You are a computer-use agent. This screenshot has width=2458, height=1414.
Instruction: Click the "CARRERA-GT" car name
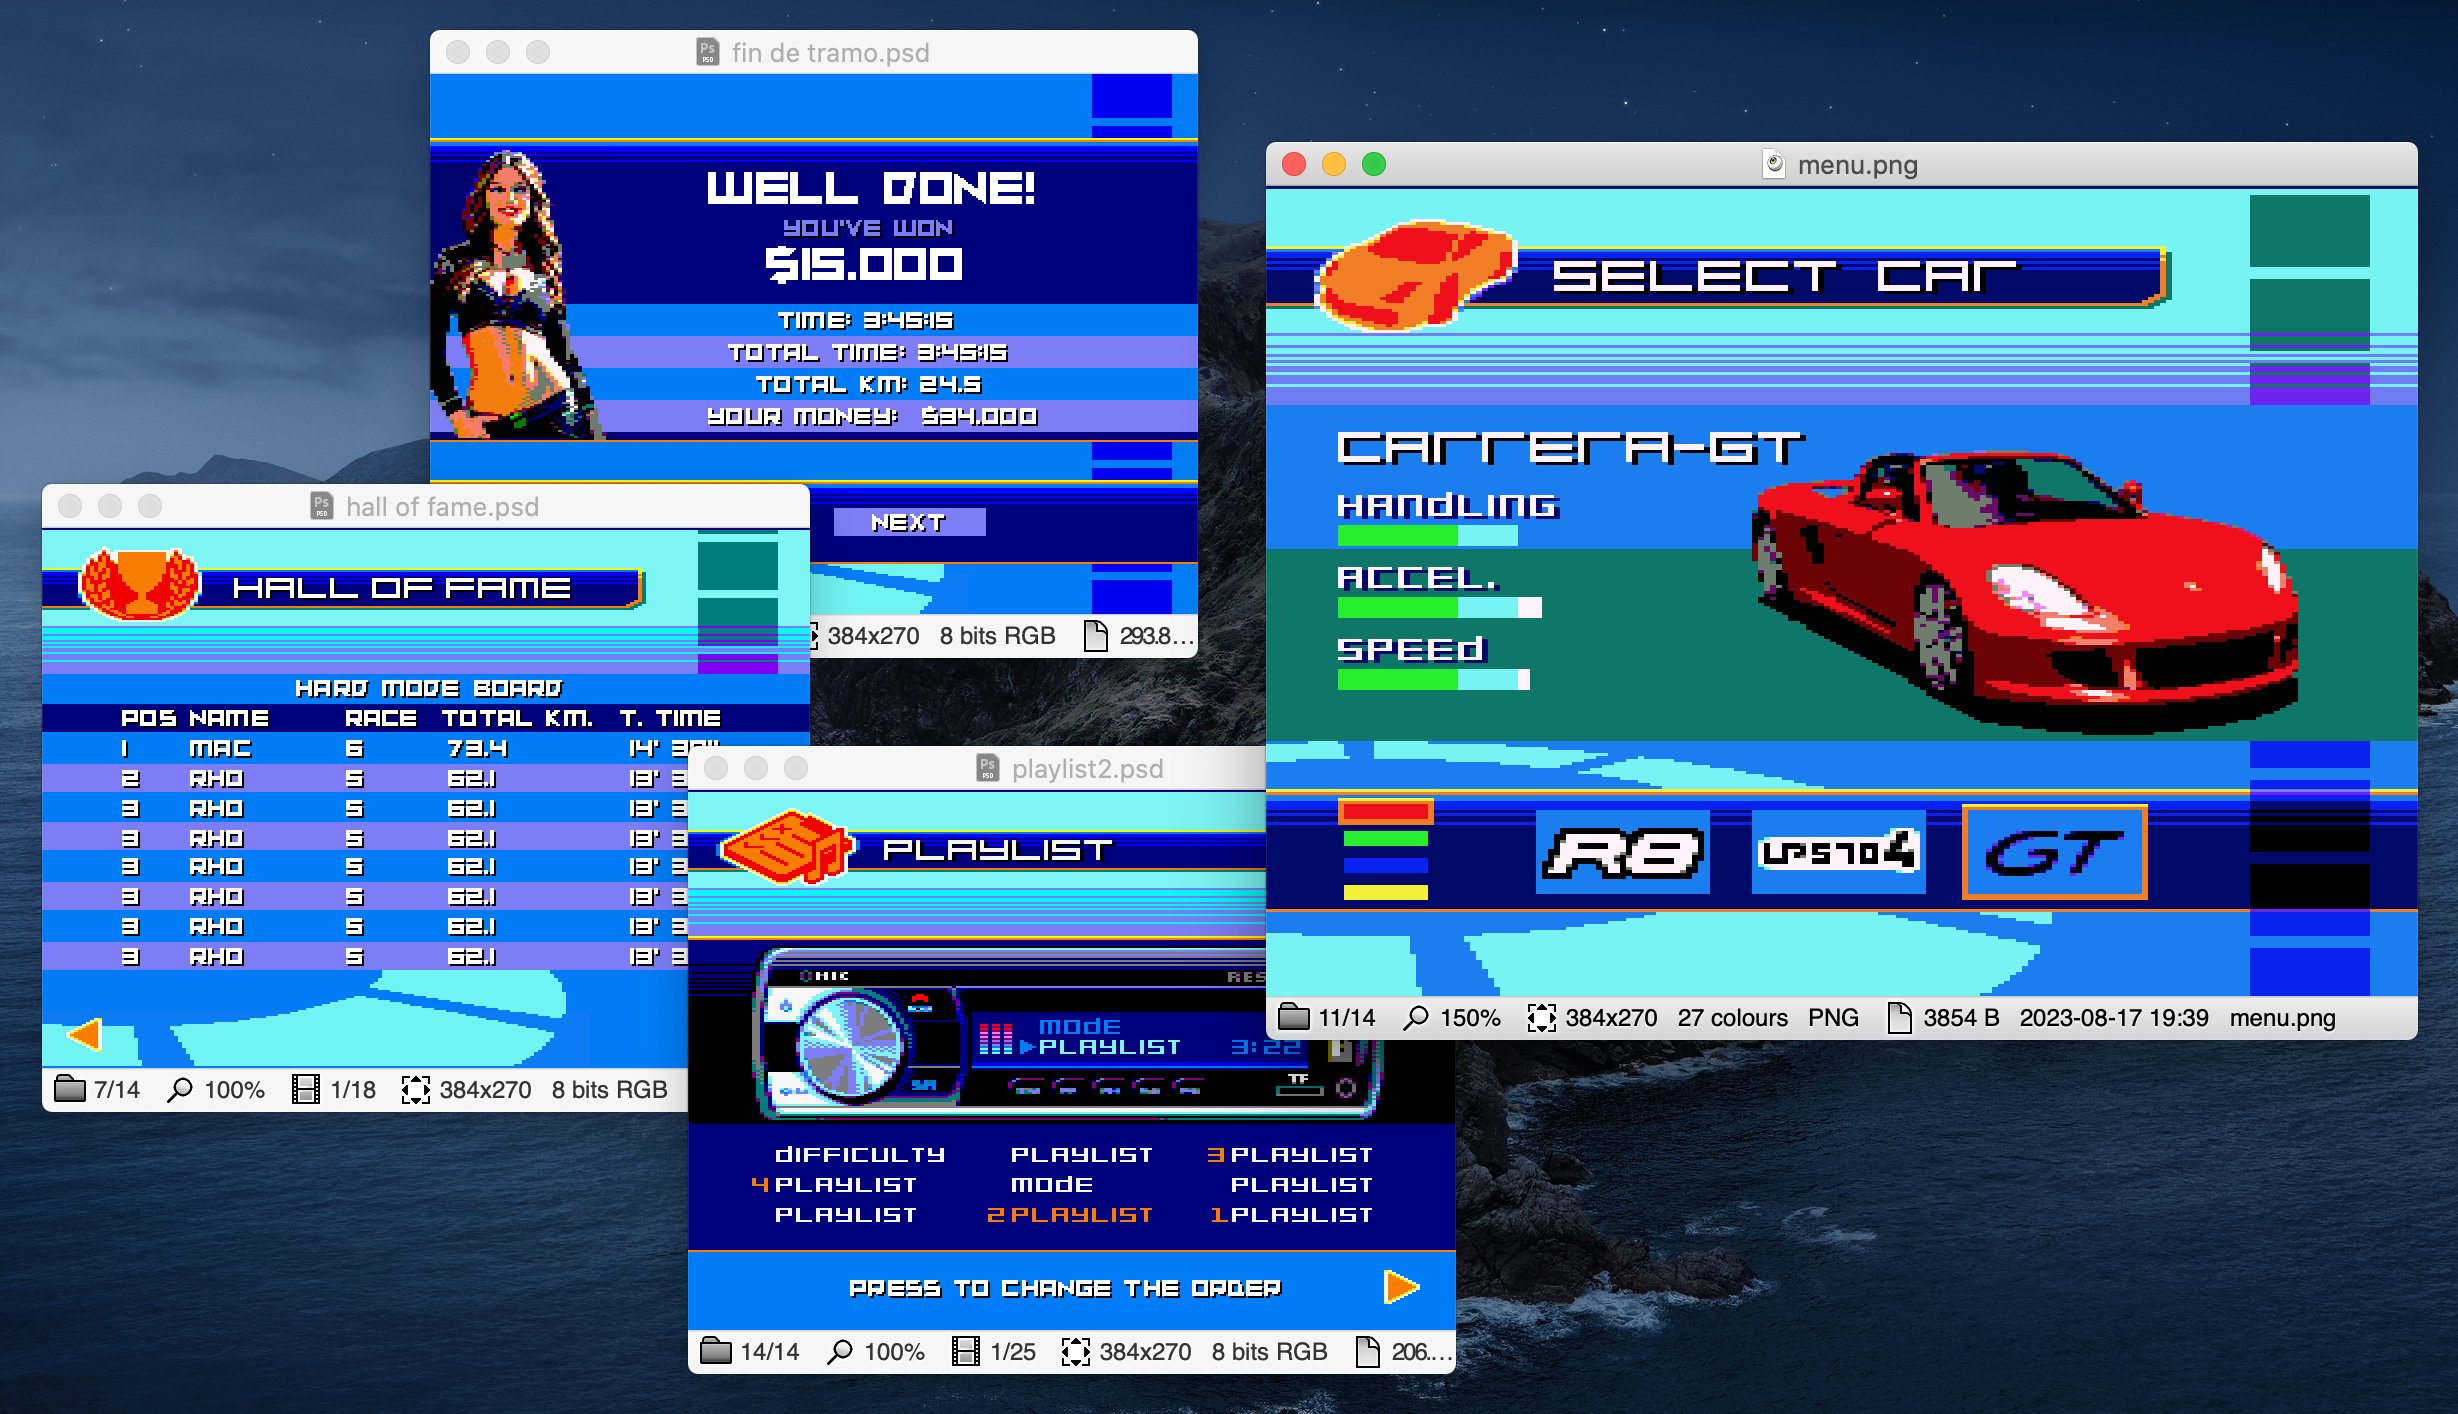[1570, 448]
